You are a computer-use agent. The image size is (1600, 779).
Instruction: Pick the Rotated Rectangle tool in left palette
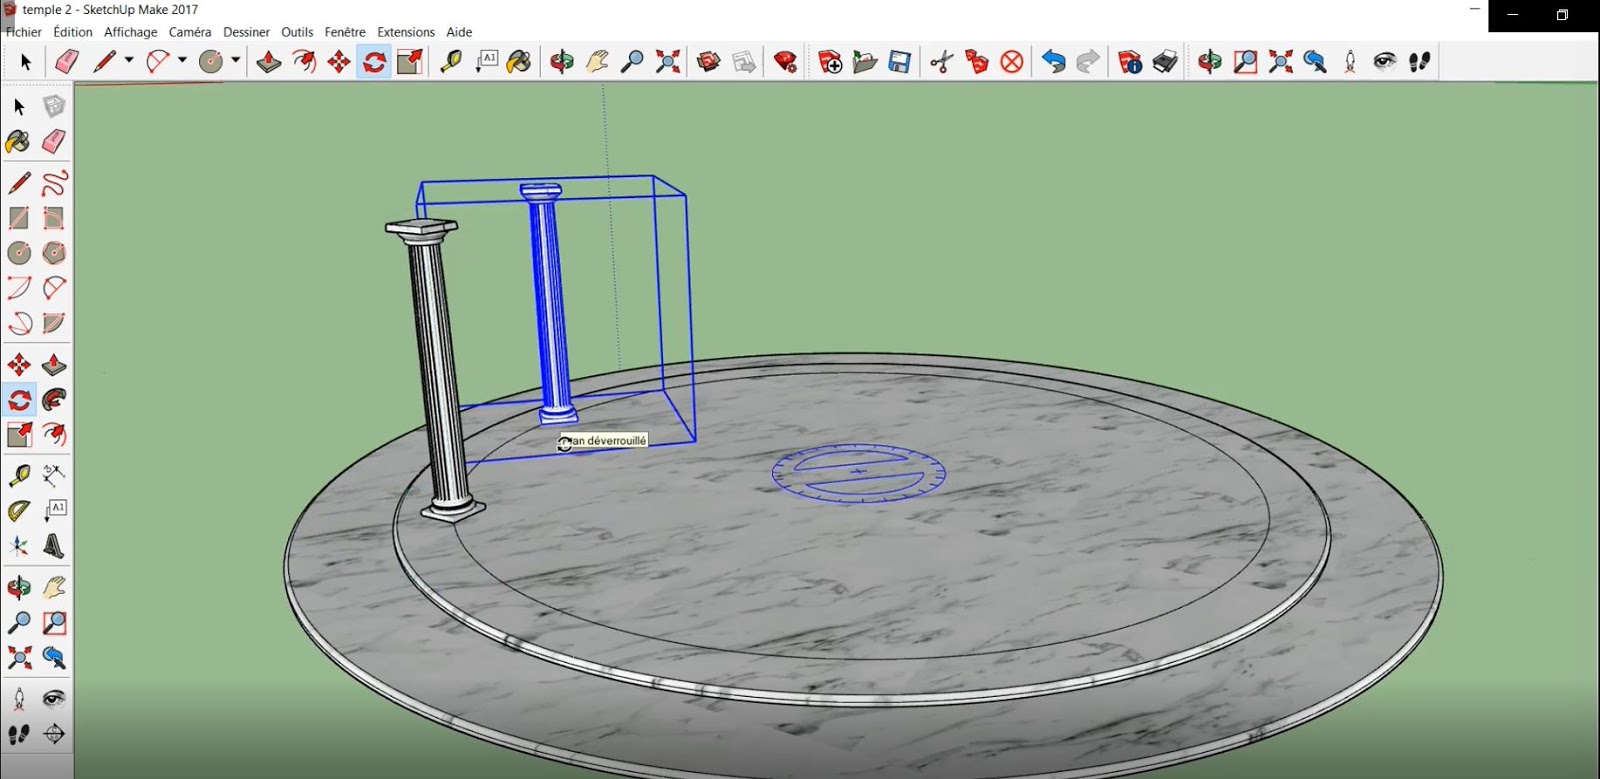pyautogui.click(x=54, y=218)
